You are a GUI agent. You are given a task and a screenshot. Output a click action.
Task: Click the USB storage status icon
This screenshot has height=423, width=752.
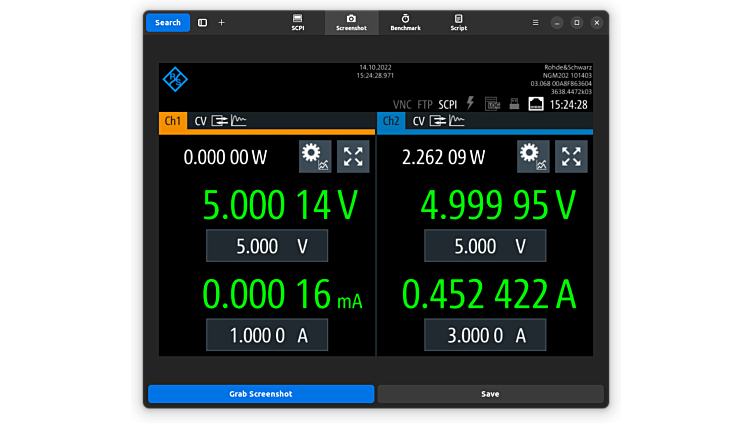click(514, 104)
